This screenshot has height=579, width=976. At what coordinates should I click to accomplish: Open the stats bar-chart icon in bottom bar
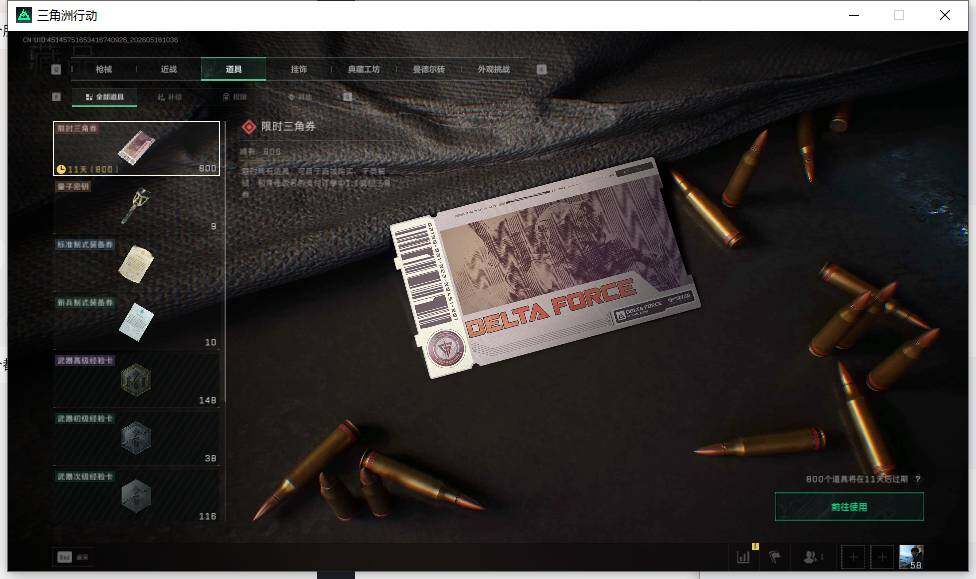click(x=743, y=557)
